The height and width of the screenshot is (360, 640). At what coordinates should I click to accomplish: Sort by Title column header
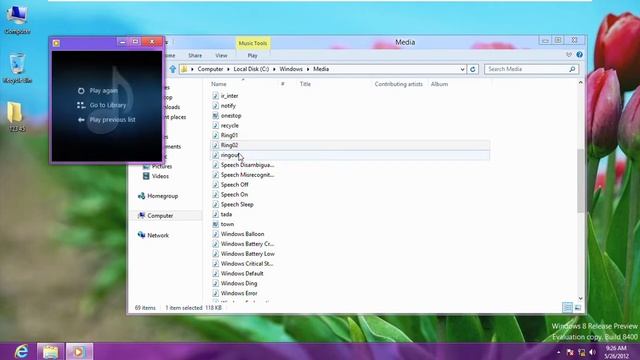[305, 84]
